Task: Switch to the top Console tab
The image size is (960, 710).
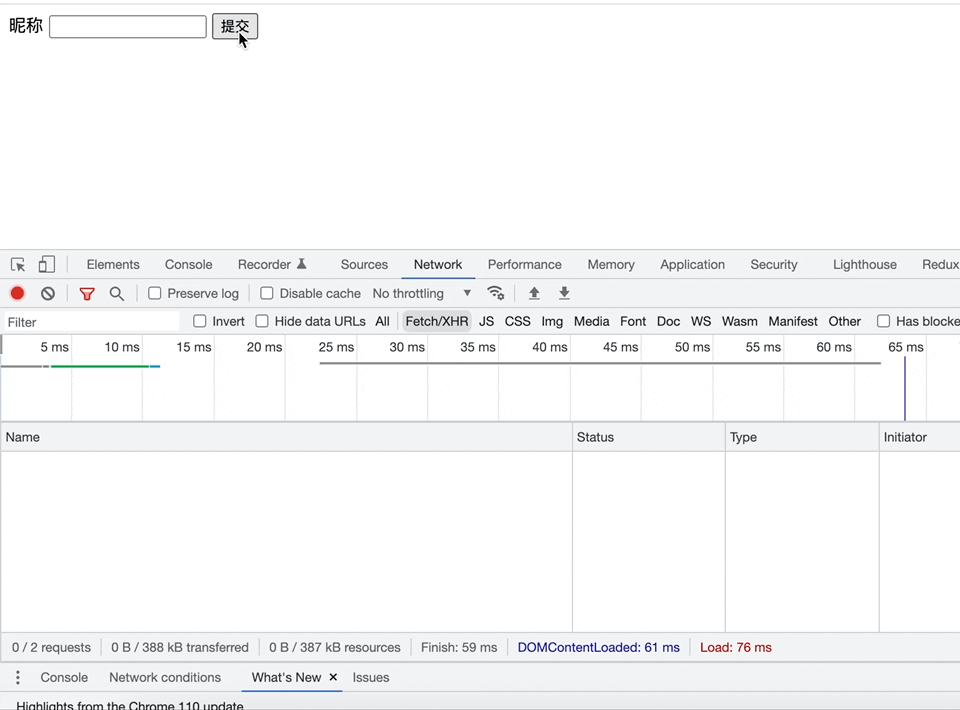Action: tap(189, 264)
